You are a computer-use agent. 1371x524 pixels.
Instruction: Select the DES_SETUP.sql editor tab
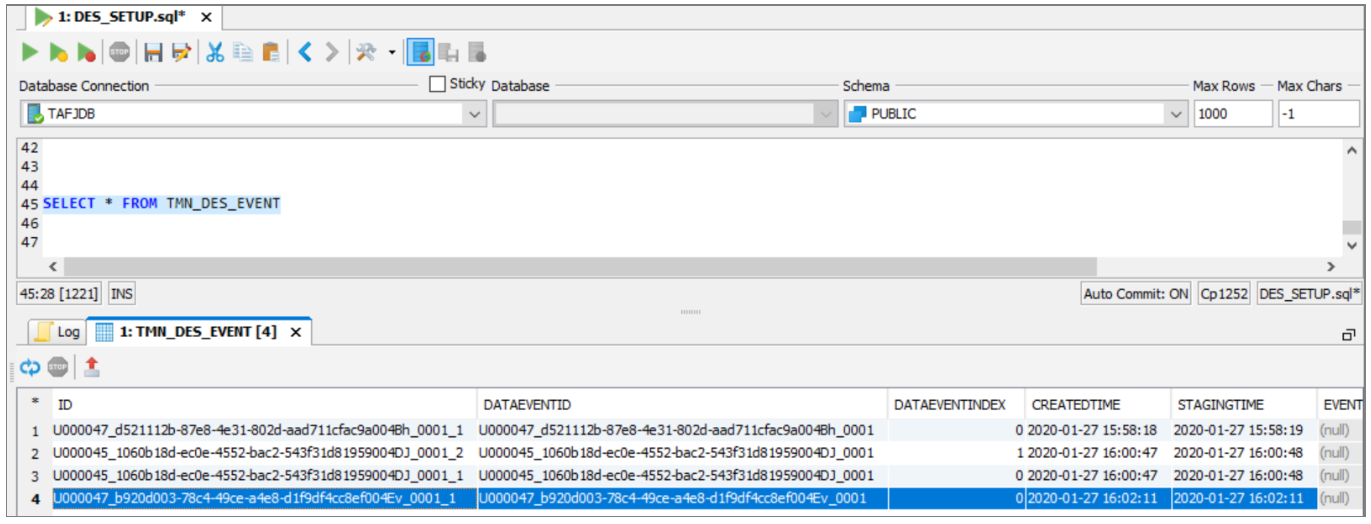click(x=123, y=17)
